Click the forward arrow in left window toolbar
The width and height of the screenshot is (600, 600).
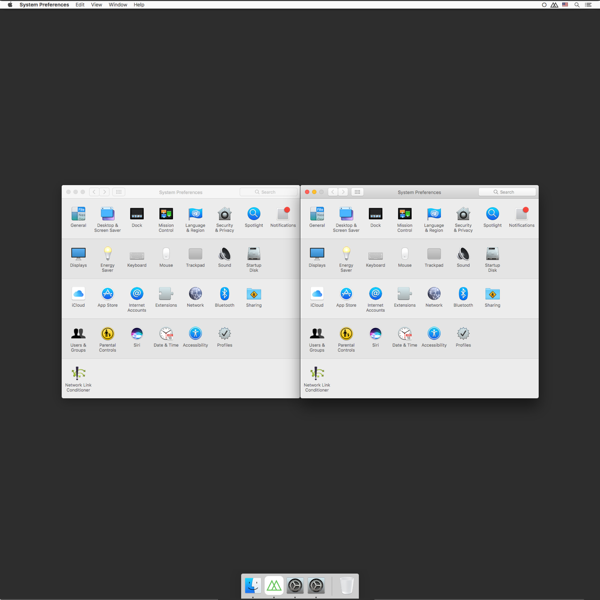point(104,192)
